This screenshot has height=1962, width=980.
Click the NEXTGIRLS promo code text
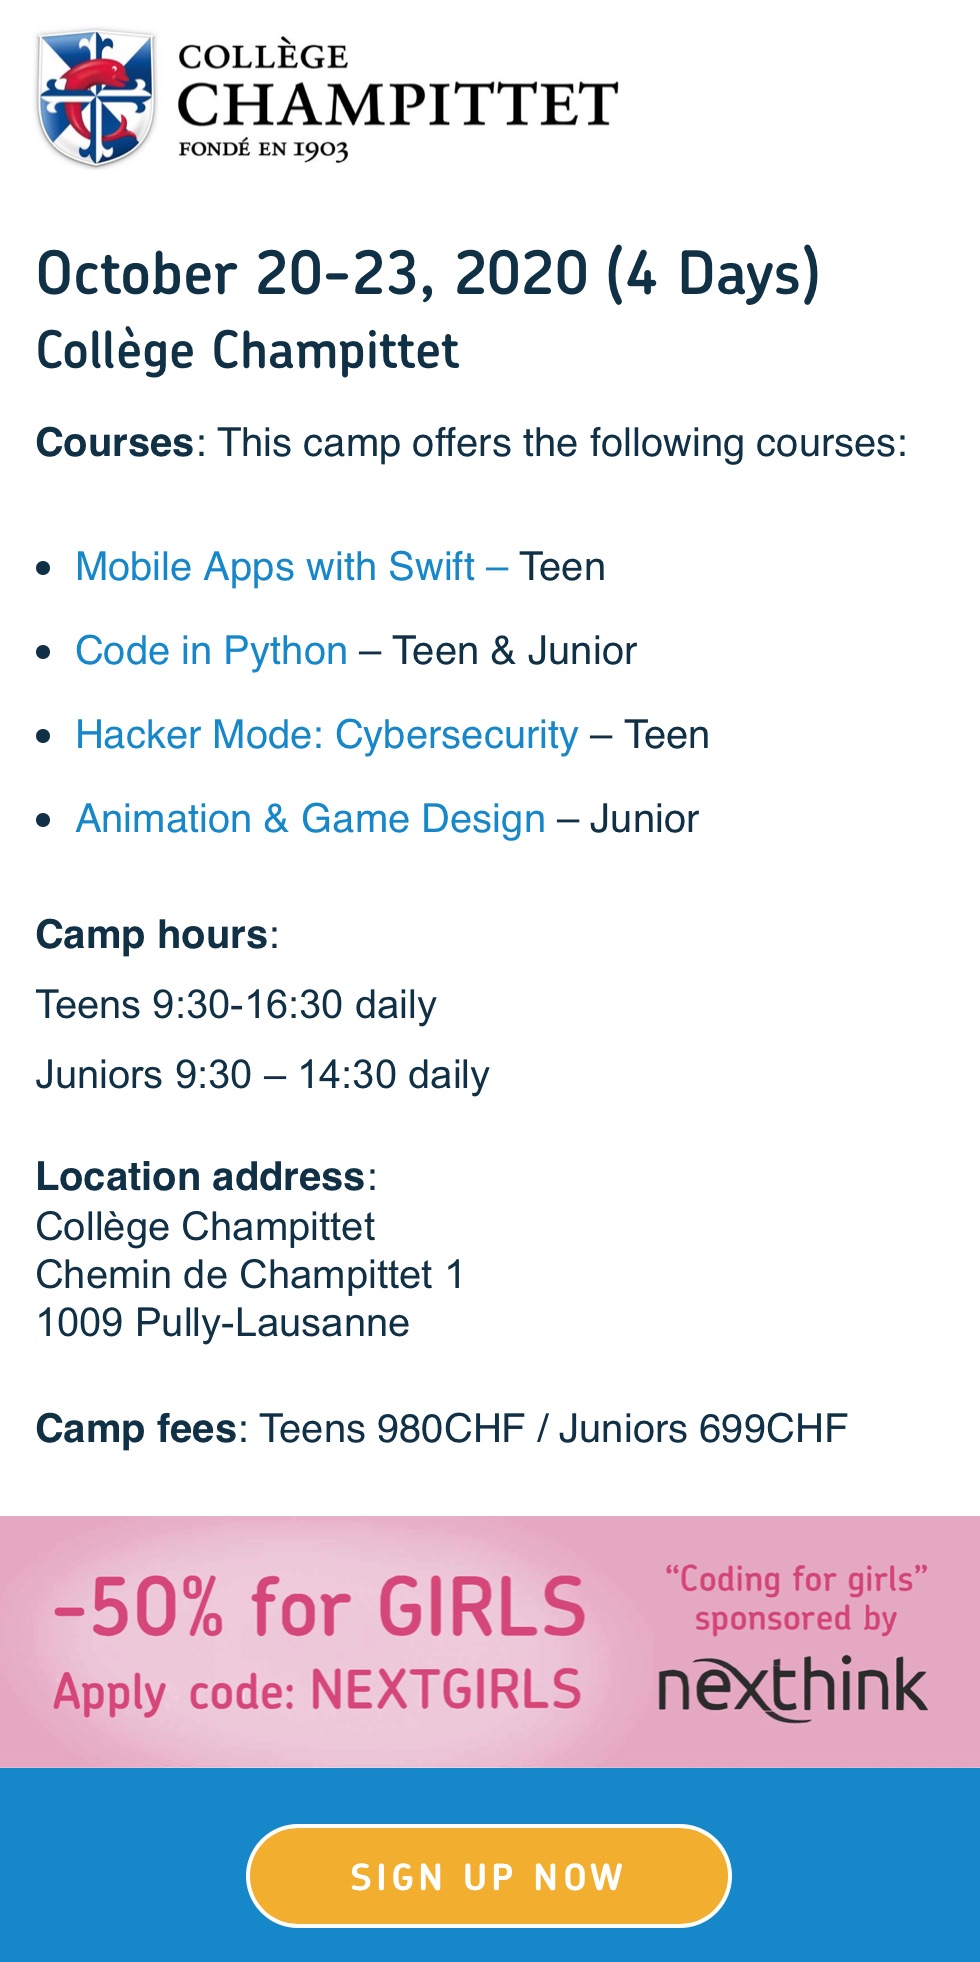(446, 1691)
